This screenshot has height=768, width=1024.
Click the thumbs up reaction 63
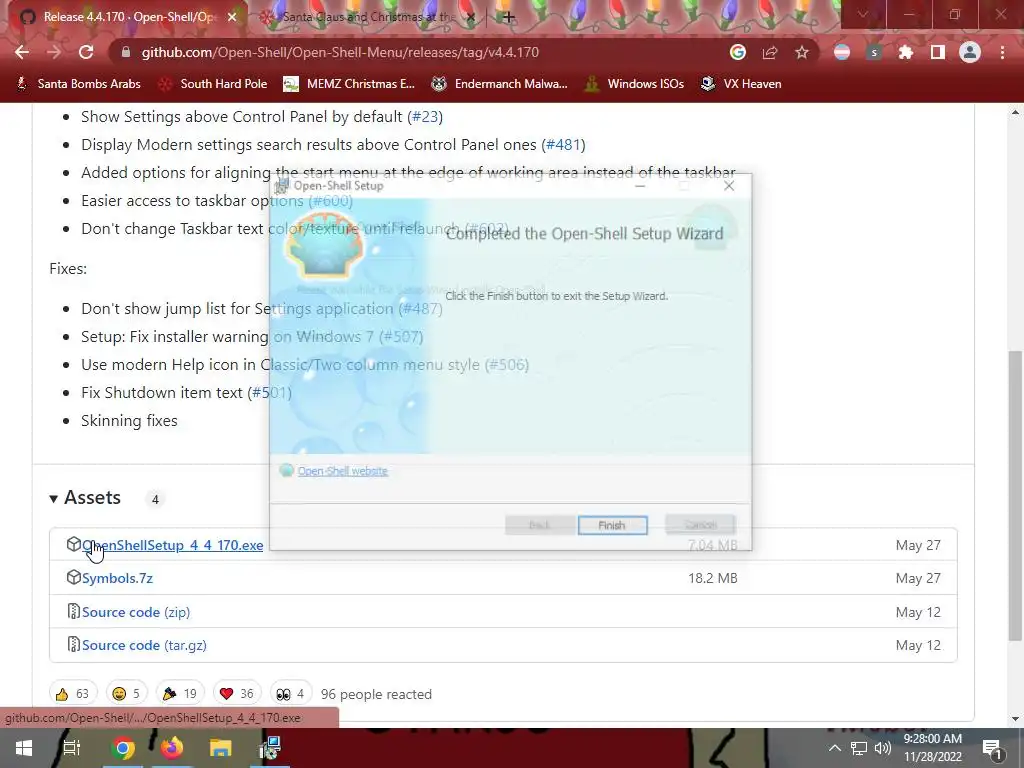tap(72, 694)
